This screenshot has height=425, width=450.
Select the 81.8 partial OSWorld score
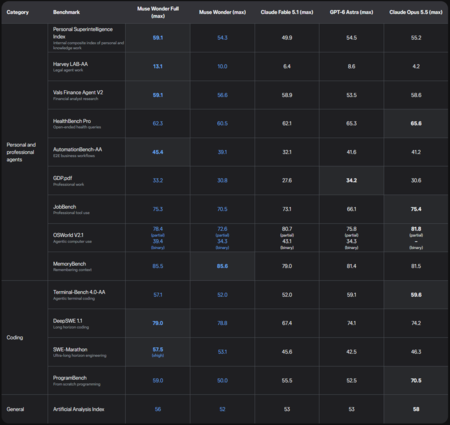pyautogui.click(x=416, y=229)
